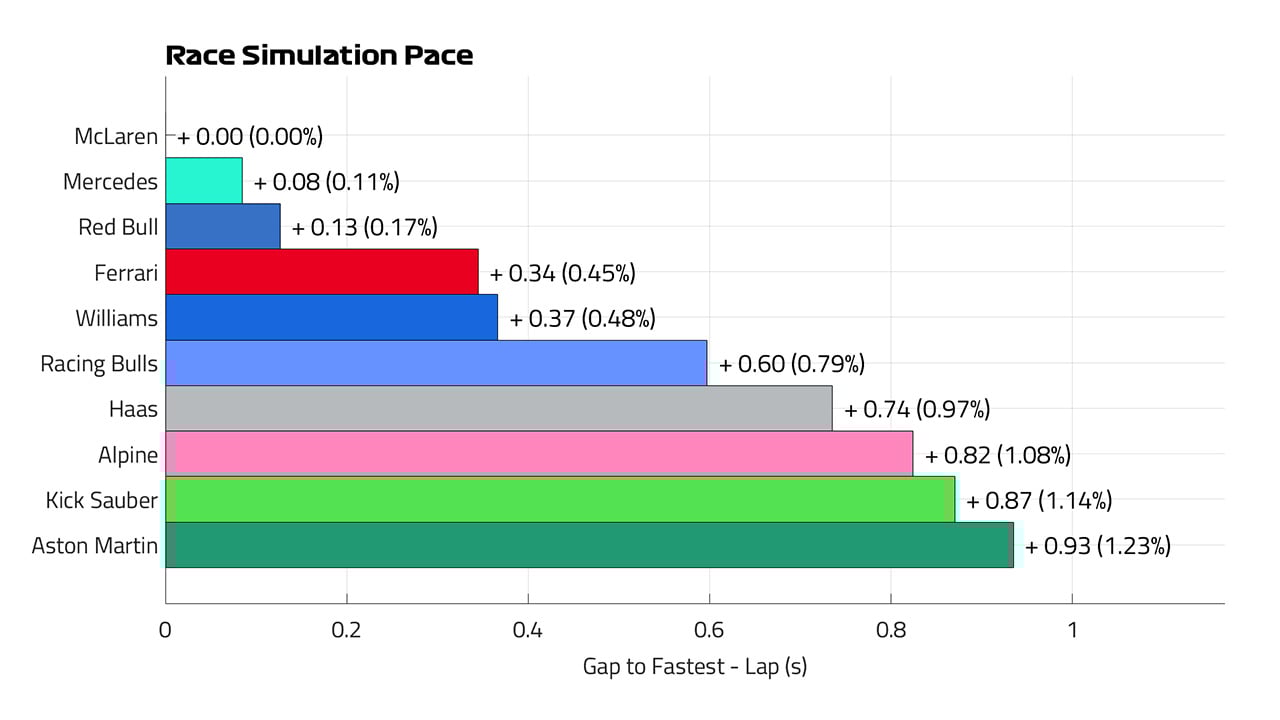Screen dimensions: 1280x720
Task: Click the 0.6 x-axis tick label
Action: coord(709,631)
